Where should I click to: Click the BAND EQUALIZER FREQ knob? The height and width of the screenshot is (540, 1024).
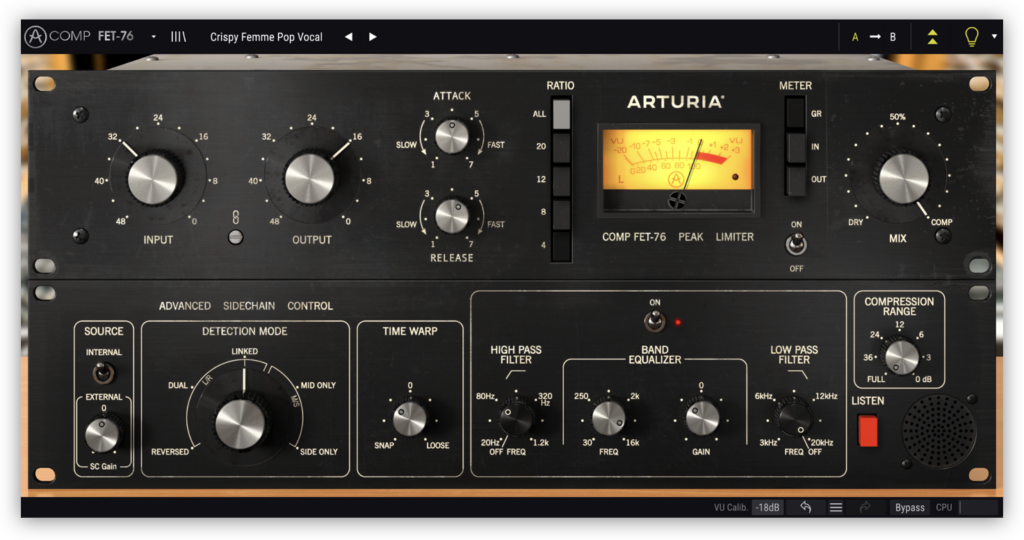[x=608, y=419]
